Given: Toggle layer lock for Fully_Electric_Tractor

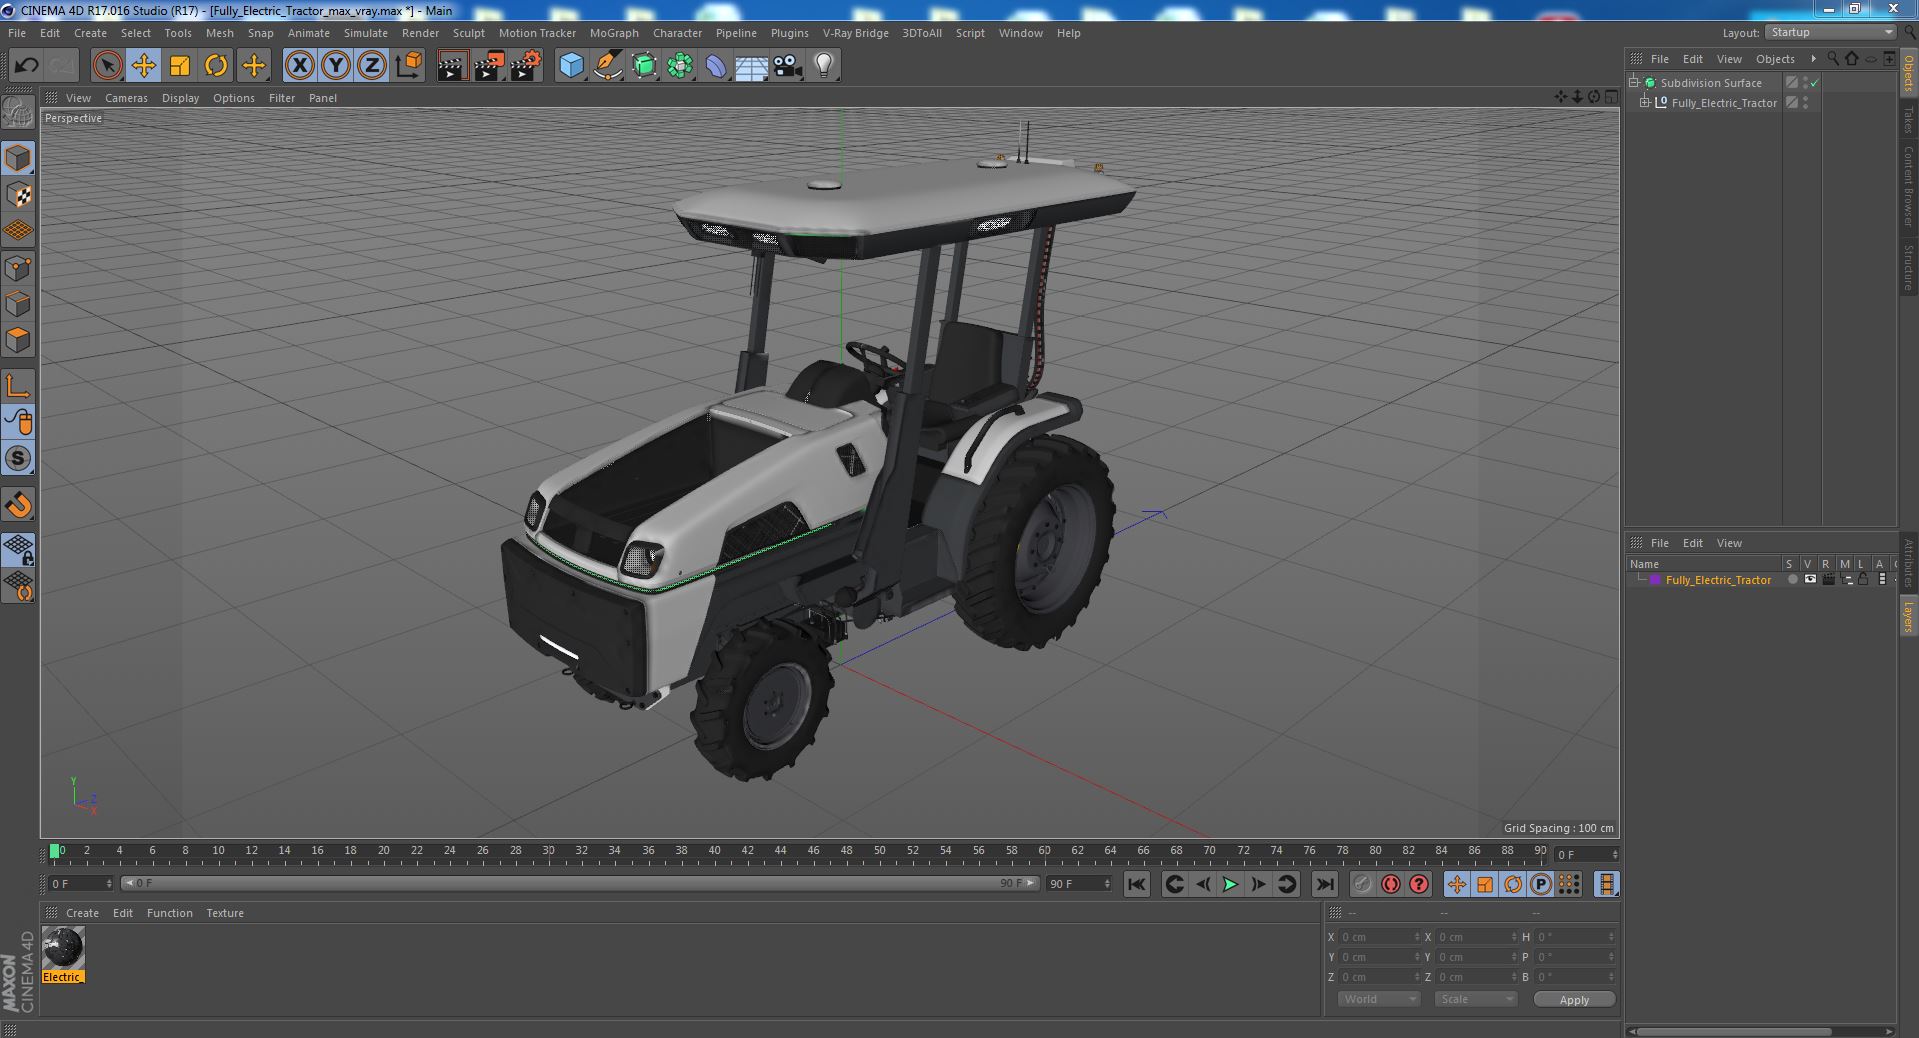Looking at the screenshot, I should click(1863, 580).
